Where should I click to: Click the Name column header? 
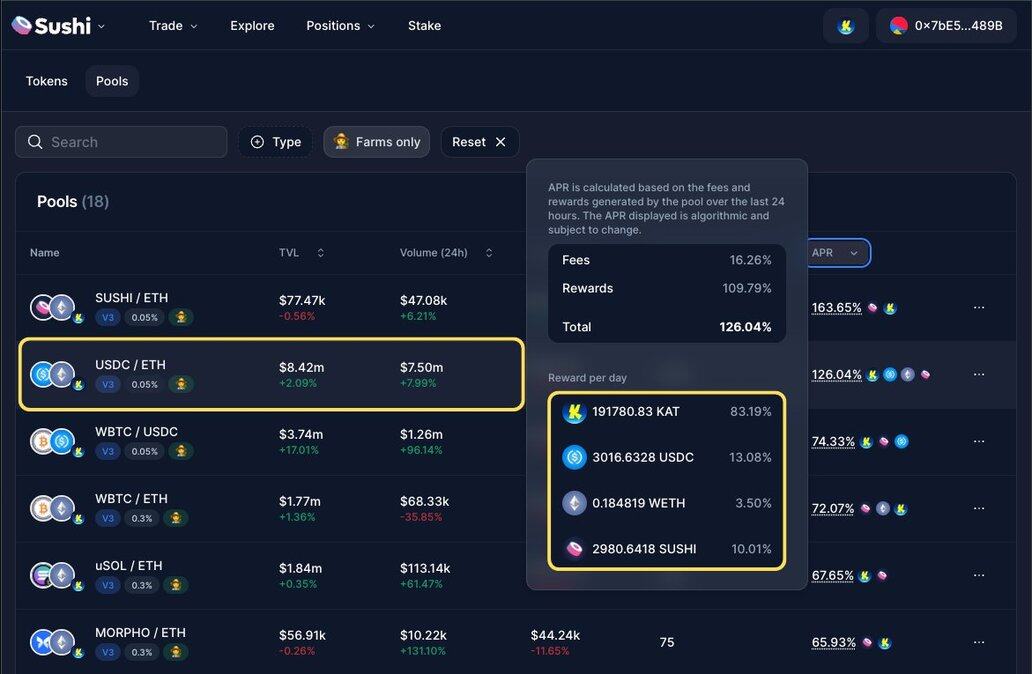[x=45, y=253]
